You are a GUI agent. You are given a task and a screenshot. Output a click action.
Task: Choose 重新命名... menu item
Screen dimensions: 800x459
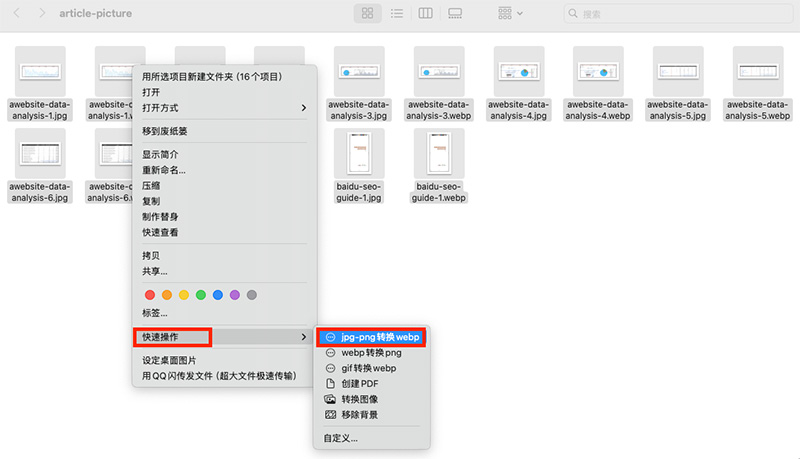[224, 170]
